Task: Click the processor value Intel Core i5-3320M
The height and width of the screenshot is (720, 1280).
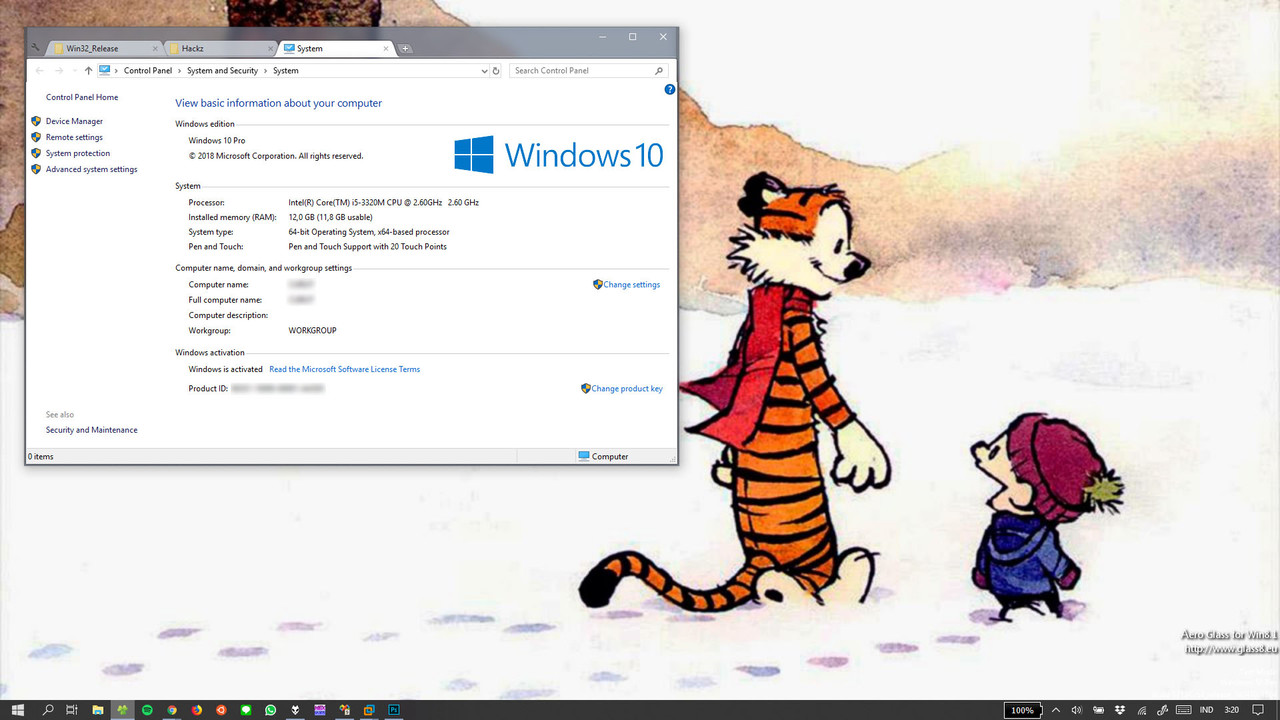Action: [x=383, y=202]
